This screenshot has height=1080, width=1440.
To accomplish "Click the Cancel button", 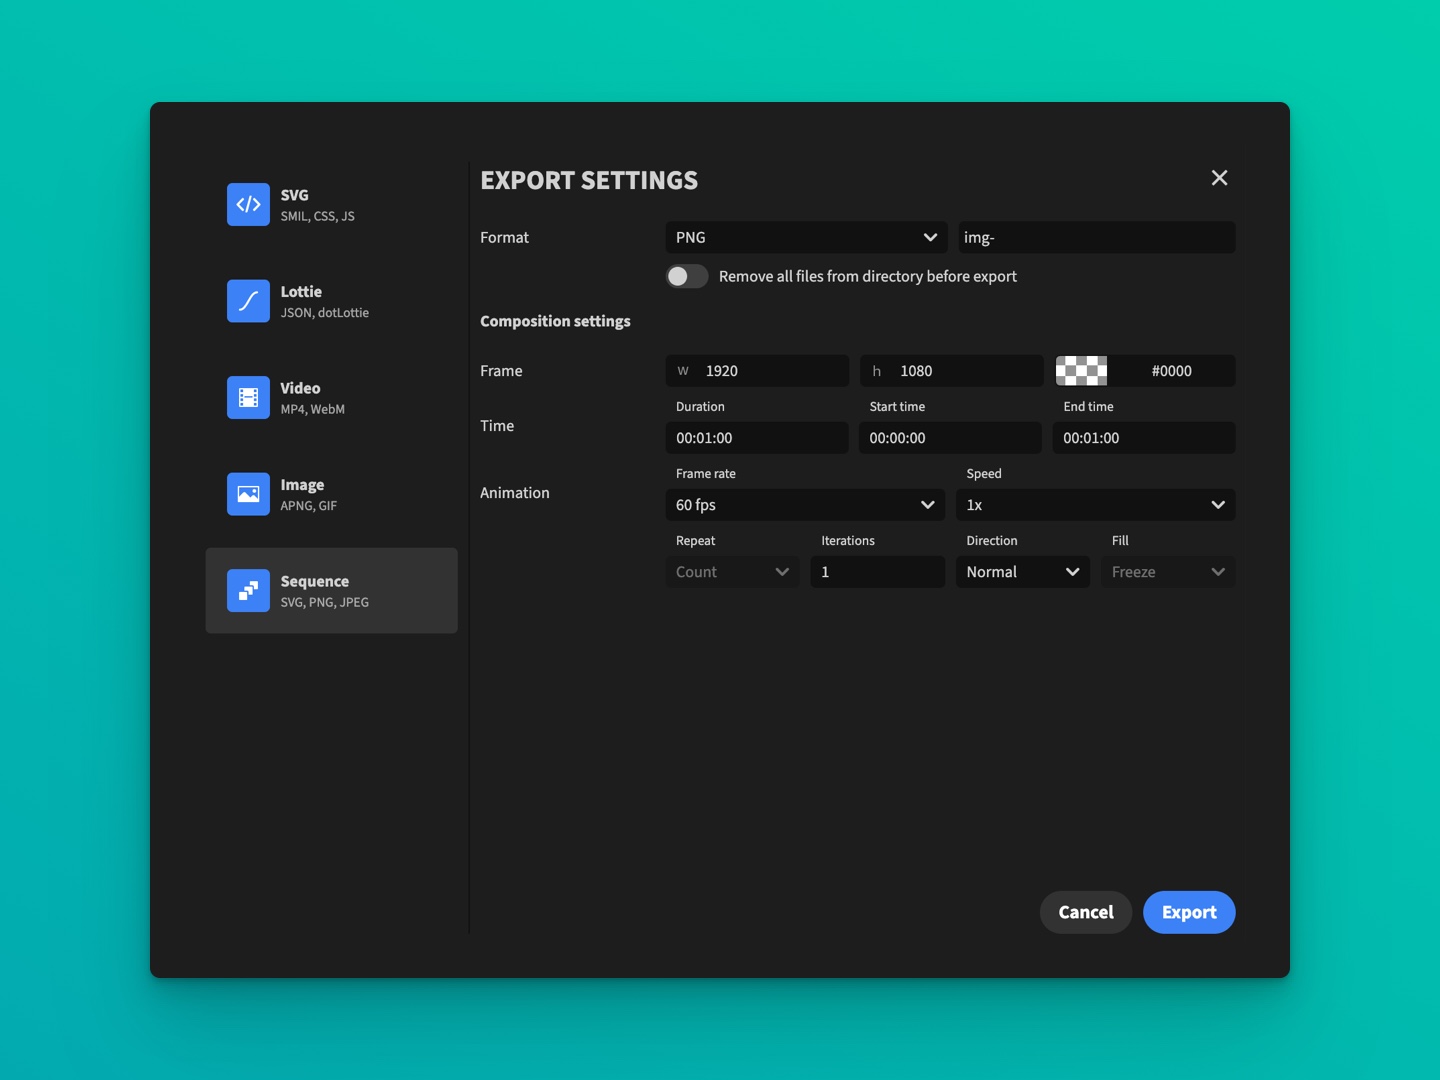I will [x=1086, y=912].
